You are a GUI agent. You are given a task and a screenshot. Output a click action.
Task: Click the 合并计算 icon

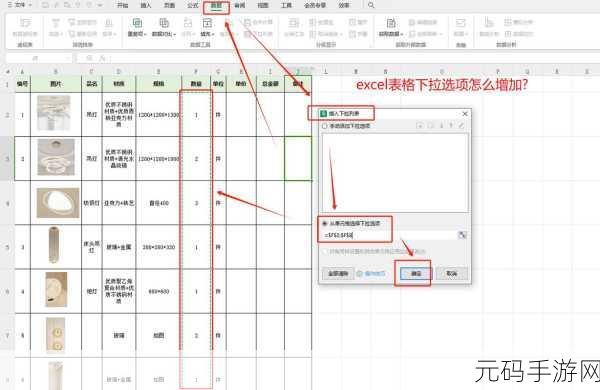pos(248,22)
